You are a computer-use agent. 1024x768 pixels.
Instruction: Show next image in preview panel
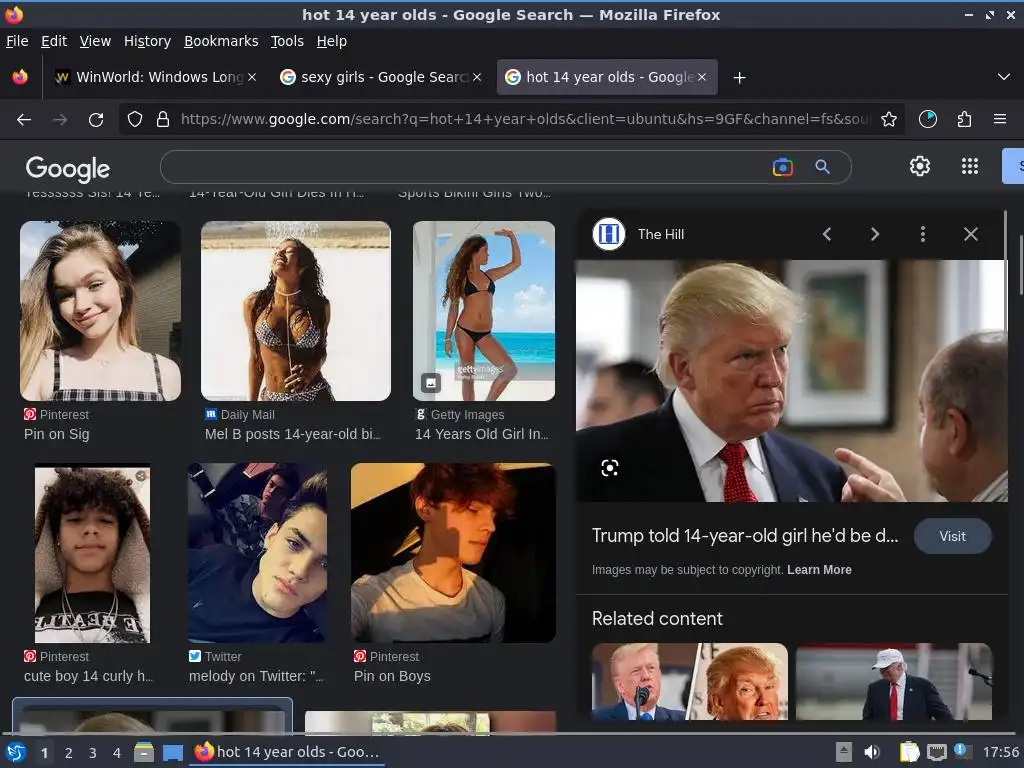click(875, 234)
